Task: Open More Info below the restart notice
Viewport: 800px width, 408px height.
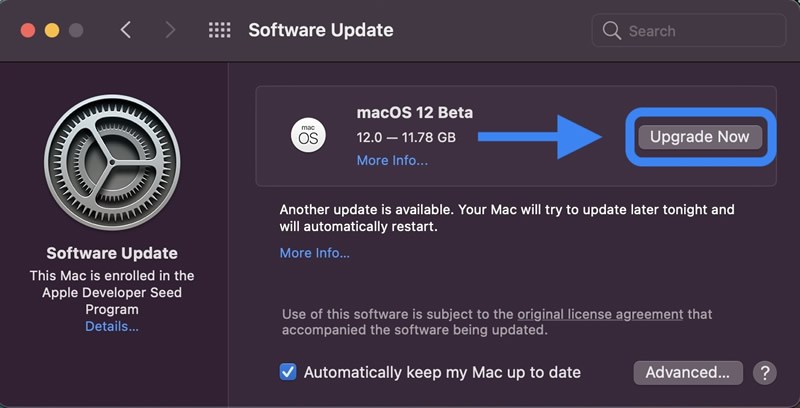Action: [x=314, y=253]
